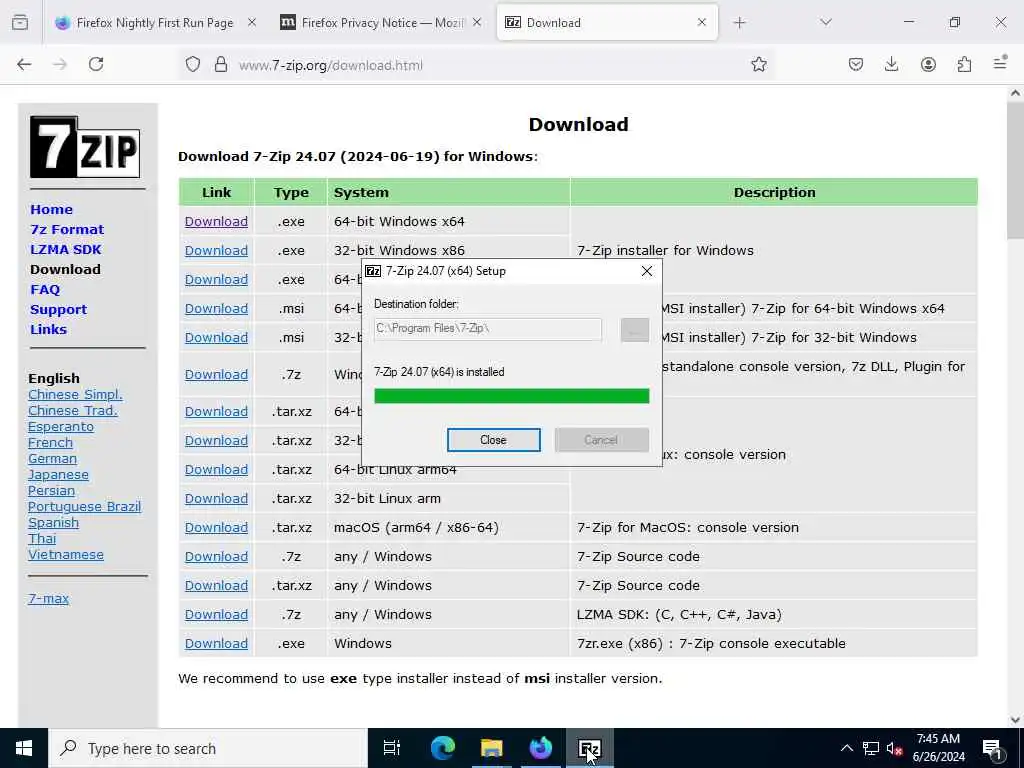Switch language to German
Image resolution: width=1024 pixels, height=768 pixels.
(x=52, y=458)
